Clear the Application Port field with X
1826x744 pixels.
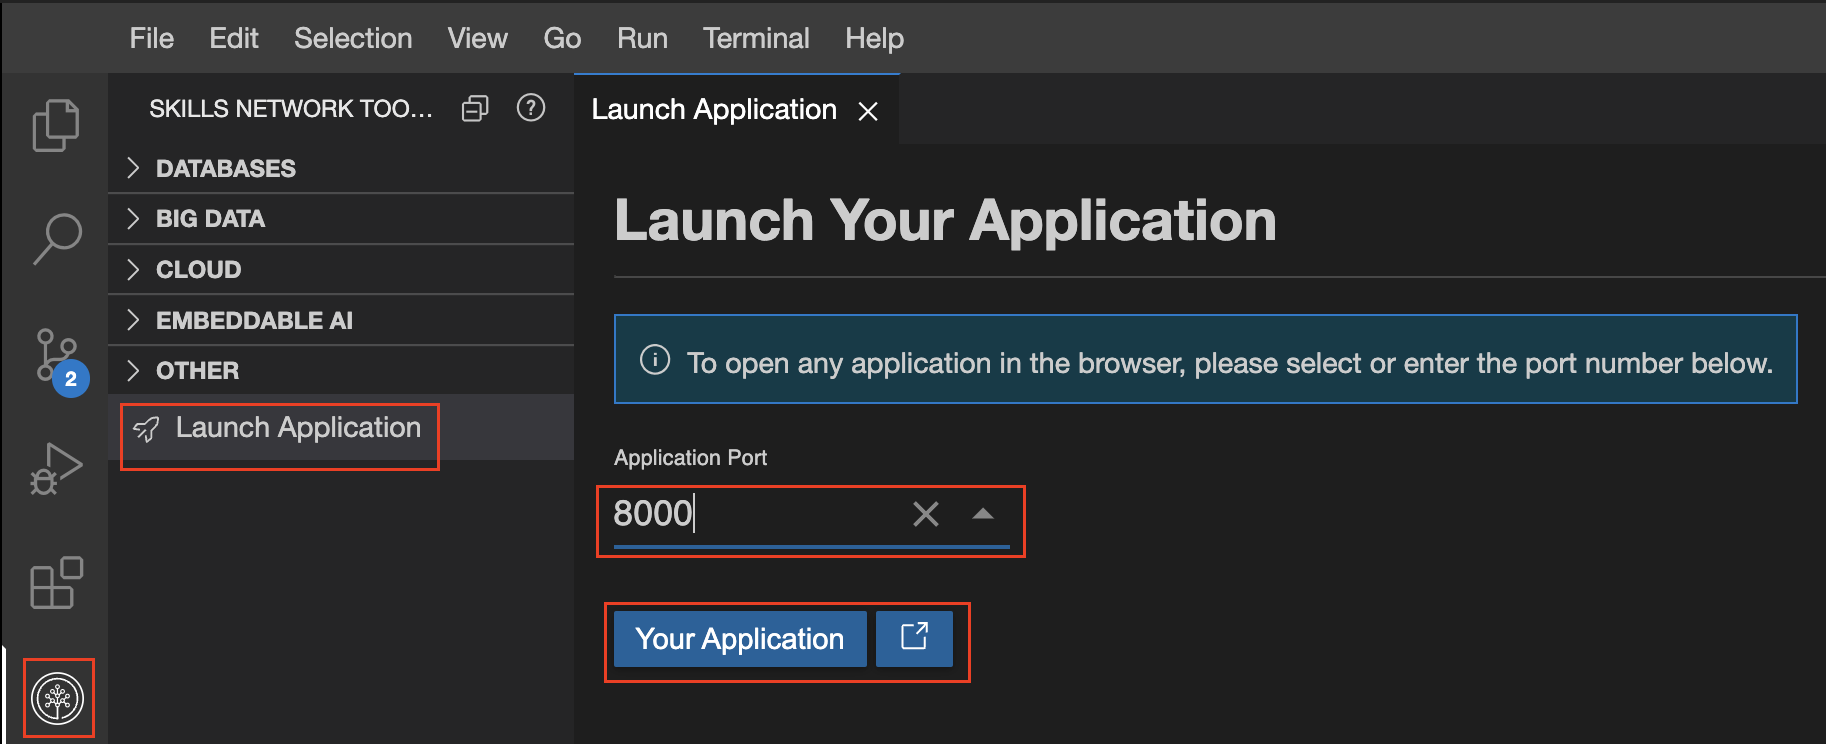point(926,514)
